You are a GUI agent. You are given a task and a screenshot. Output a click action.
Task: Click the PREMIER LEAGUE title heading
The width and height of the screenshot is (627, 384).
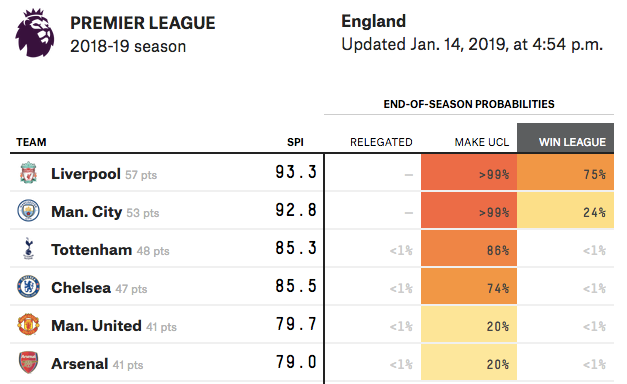pyautogui.click(x=143, y=23)
